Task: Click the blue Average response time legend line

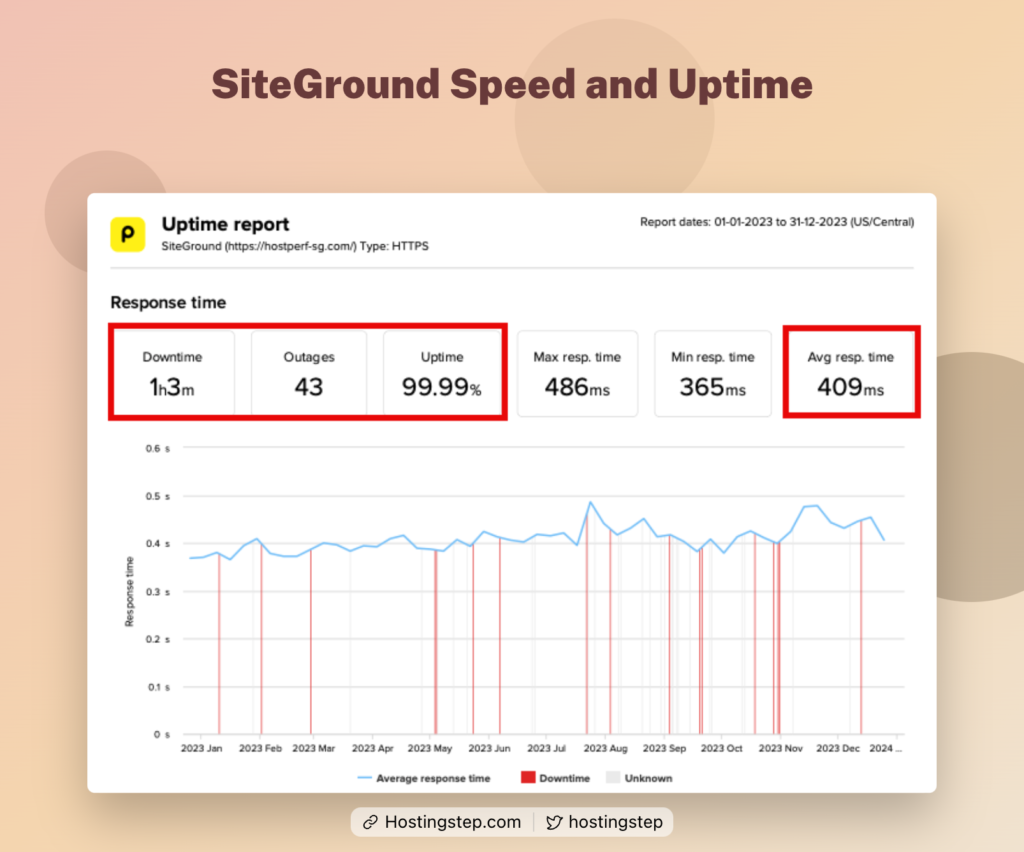Action: coord(364,778)
